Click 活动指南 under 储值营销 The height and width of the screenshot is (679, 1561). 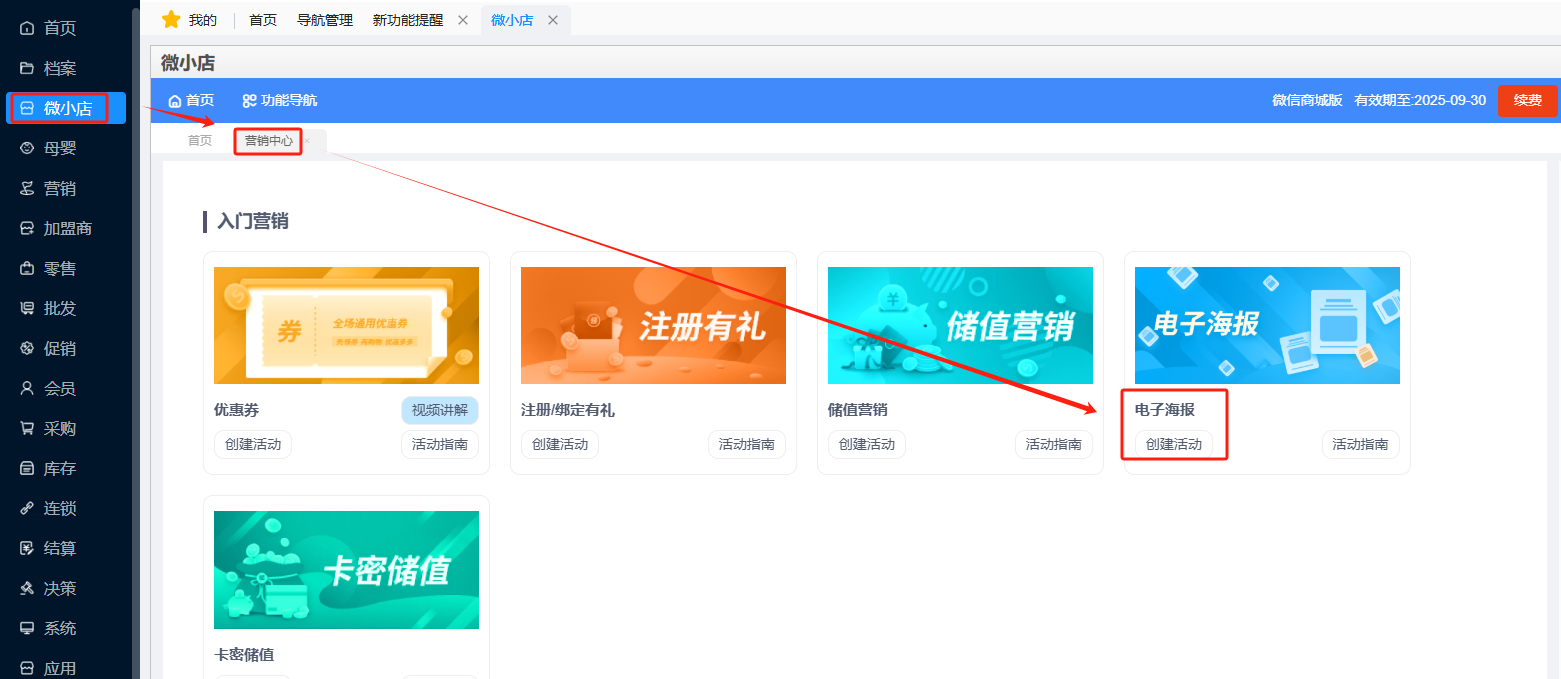tap(1054, 444)
